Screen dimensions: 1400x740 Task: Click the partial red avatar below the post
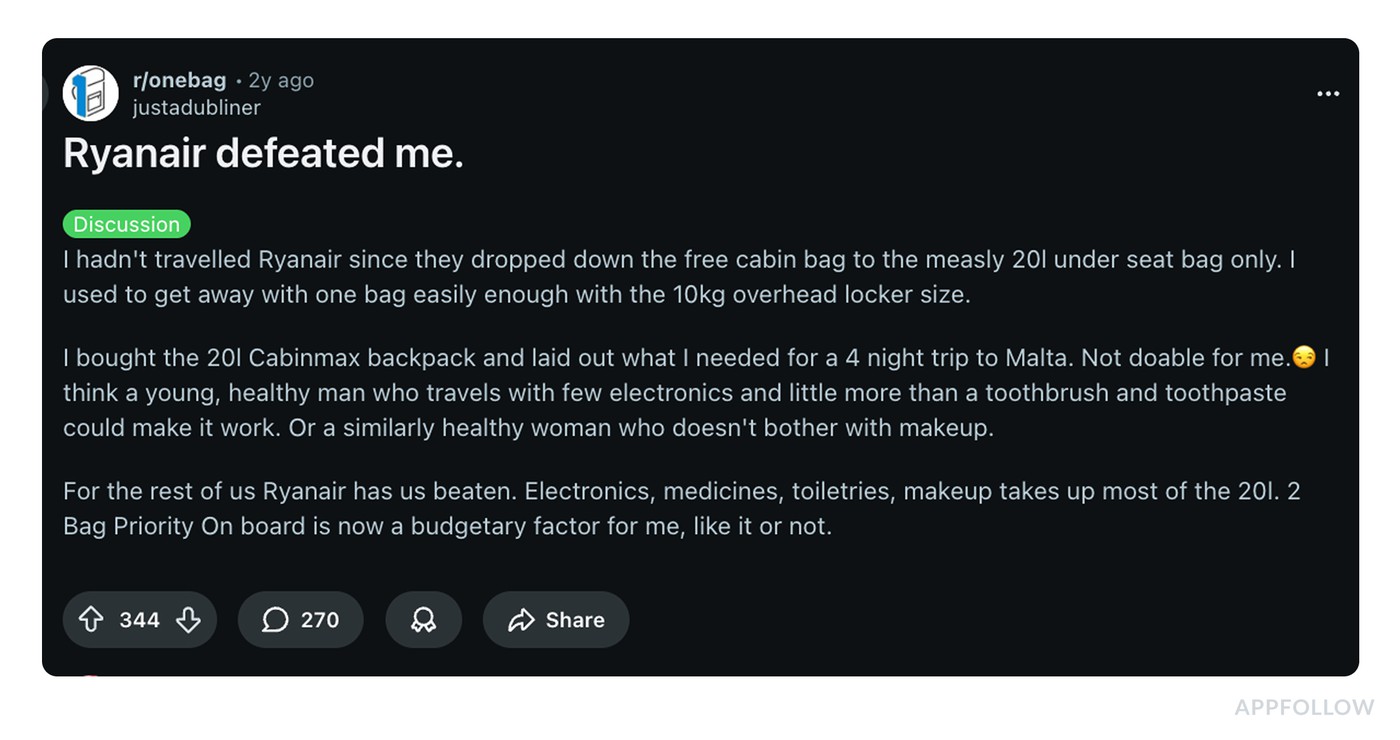click(90, 677)
